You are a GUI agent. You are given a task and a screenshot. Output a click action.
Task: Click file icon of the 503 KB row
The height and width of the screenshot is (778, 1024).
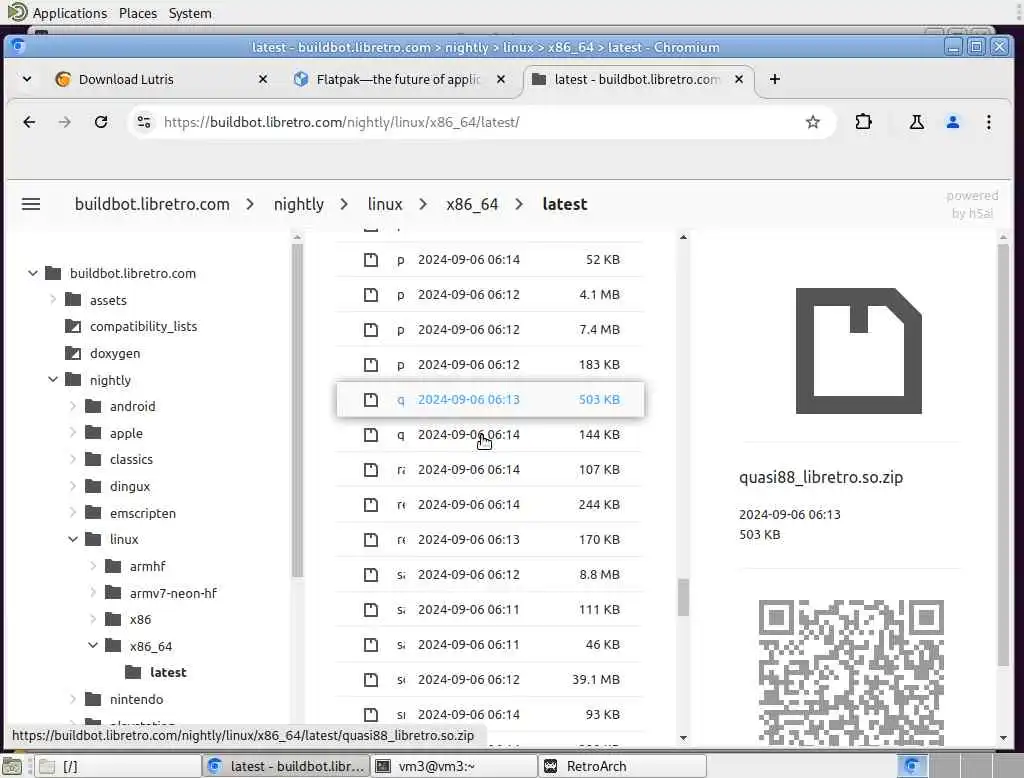pos(370,400)
